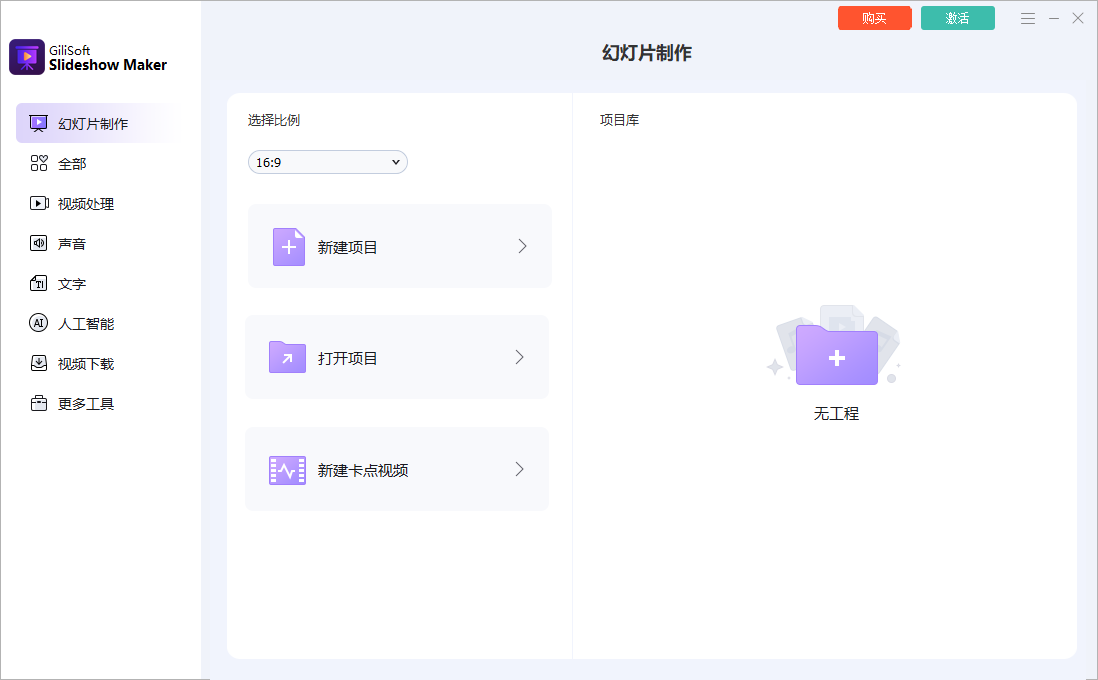Click the GiliSoft Slideshow Maker logo icon
Viewport: 1098px width, 680px height.
point(27,57)
